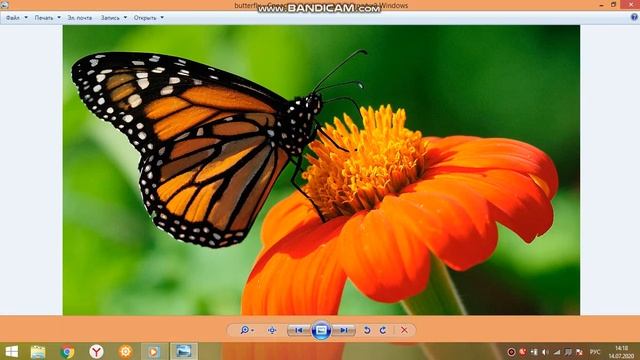Open the Печать menu
Screen dimensions: 640x360
click(47, 18)
